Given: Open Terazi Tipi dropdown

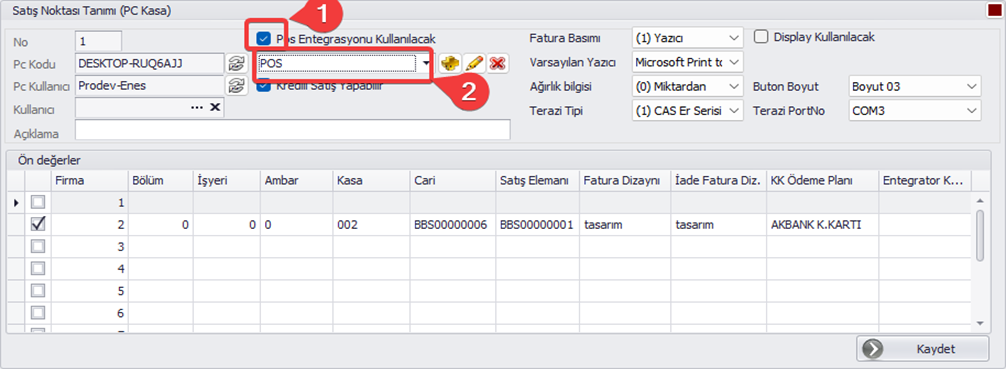Looking at the screenshot, I should coord(734,110).
